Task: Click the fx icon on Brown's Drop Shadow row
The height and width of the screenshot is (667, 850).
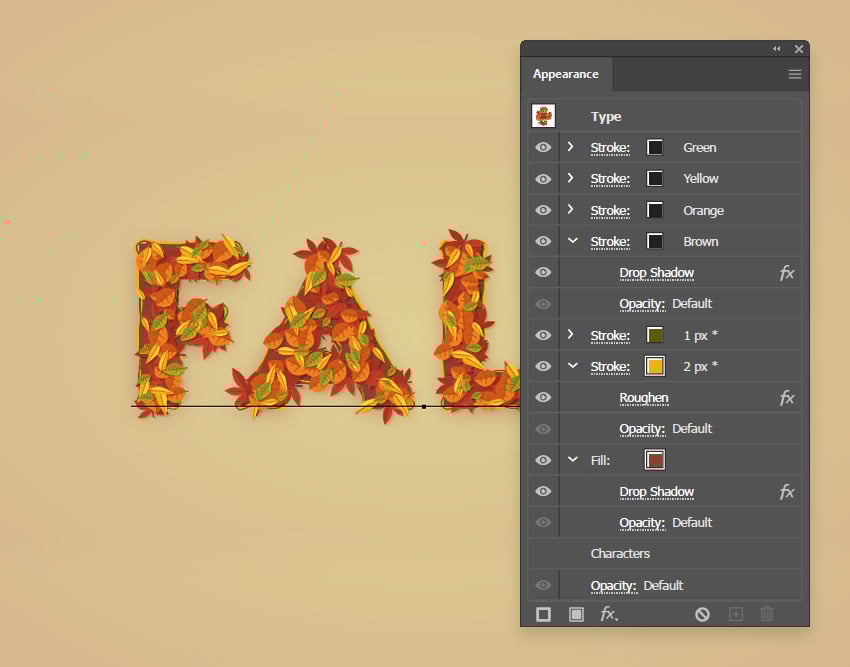Action: pyautogui.click(x=787, y=272)
